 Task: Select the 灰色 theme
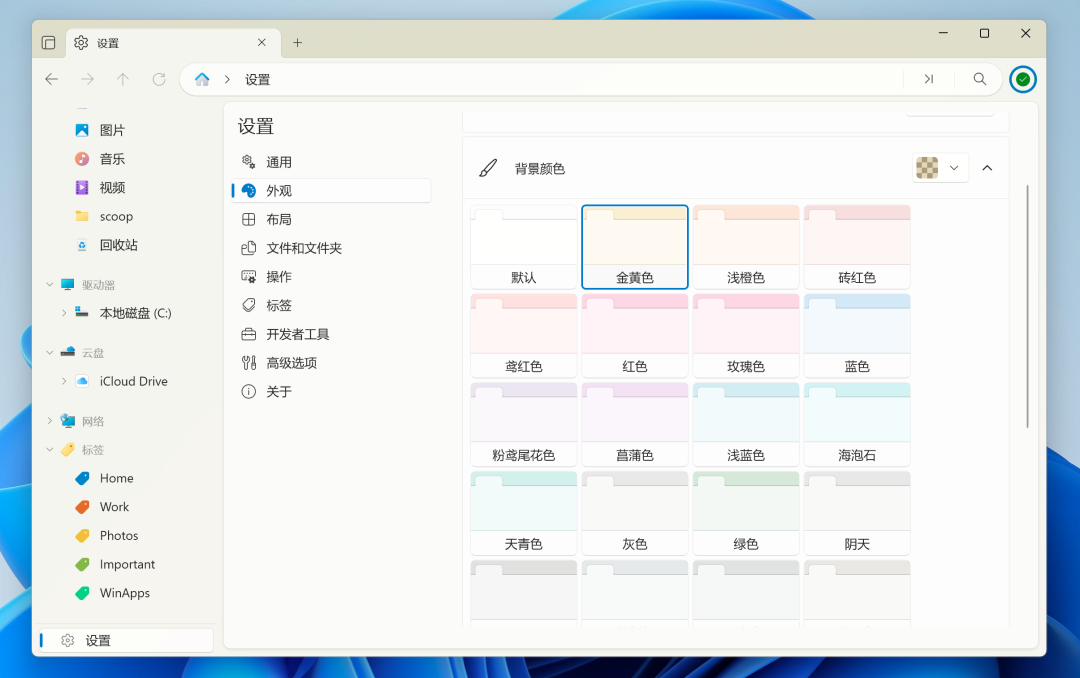[634, 513]
